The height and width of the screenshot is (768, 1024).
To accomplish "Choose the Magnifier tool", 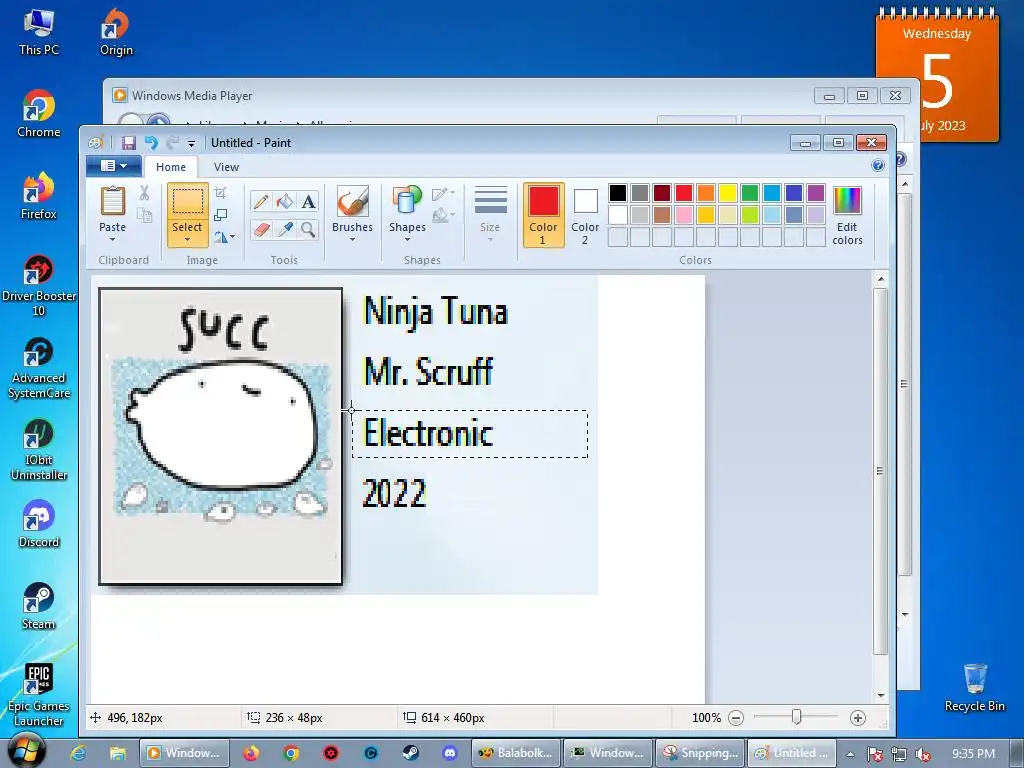I will click(x=308, y=229).
